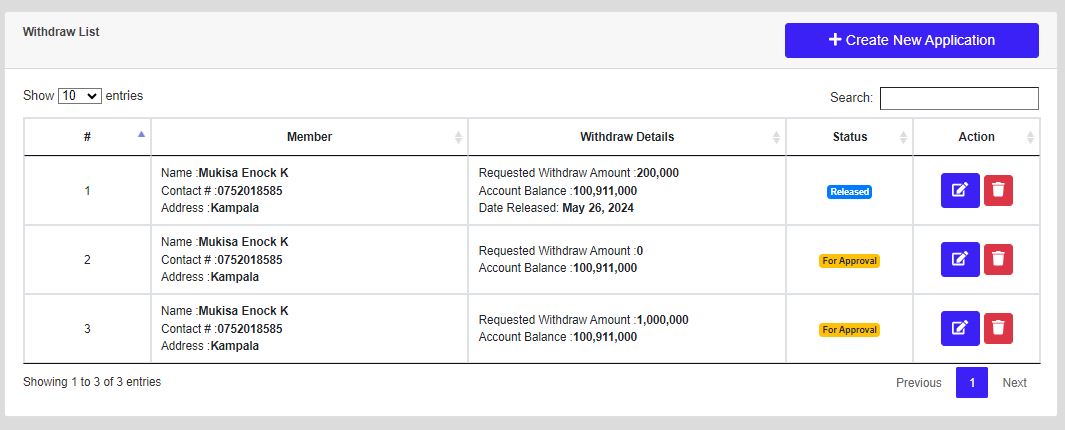
Task: Focus the Search input field
Action: coord(958,98)
